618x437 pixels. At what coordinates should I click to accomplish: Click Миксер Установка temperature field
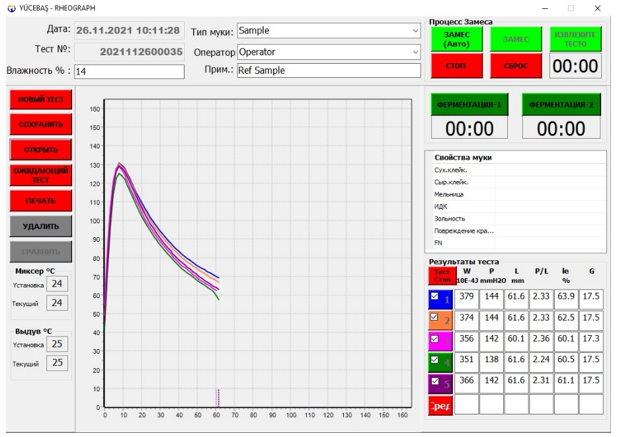[x=57, y=284]
